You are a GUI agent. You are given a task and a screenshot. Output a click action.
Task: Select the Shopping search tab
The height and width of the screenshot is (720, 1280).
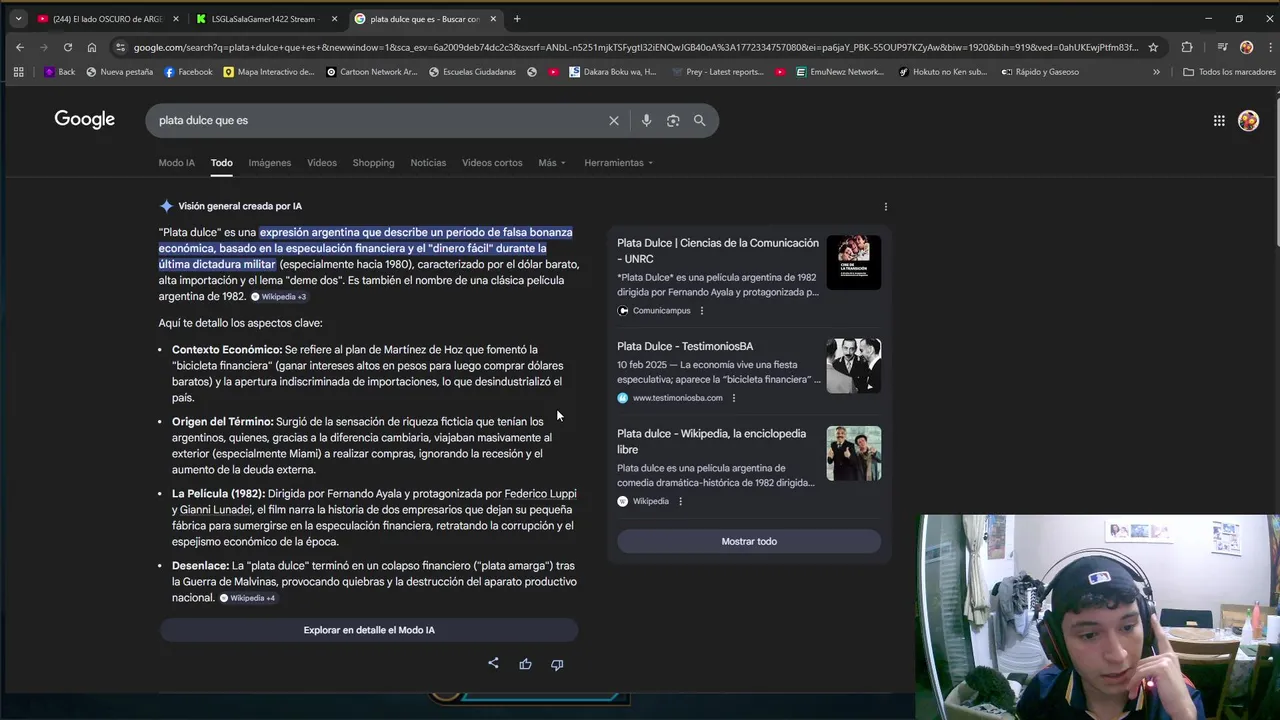pyautogui.click(x=373, y=163)
